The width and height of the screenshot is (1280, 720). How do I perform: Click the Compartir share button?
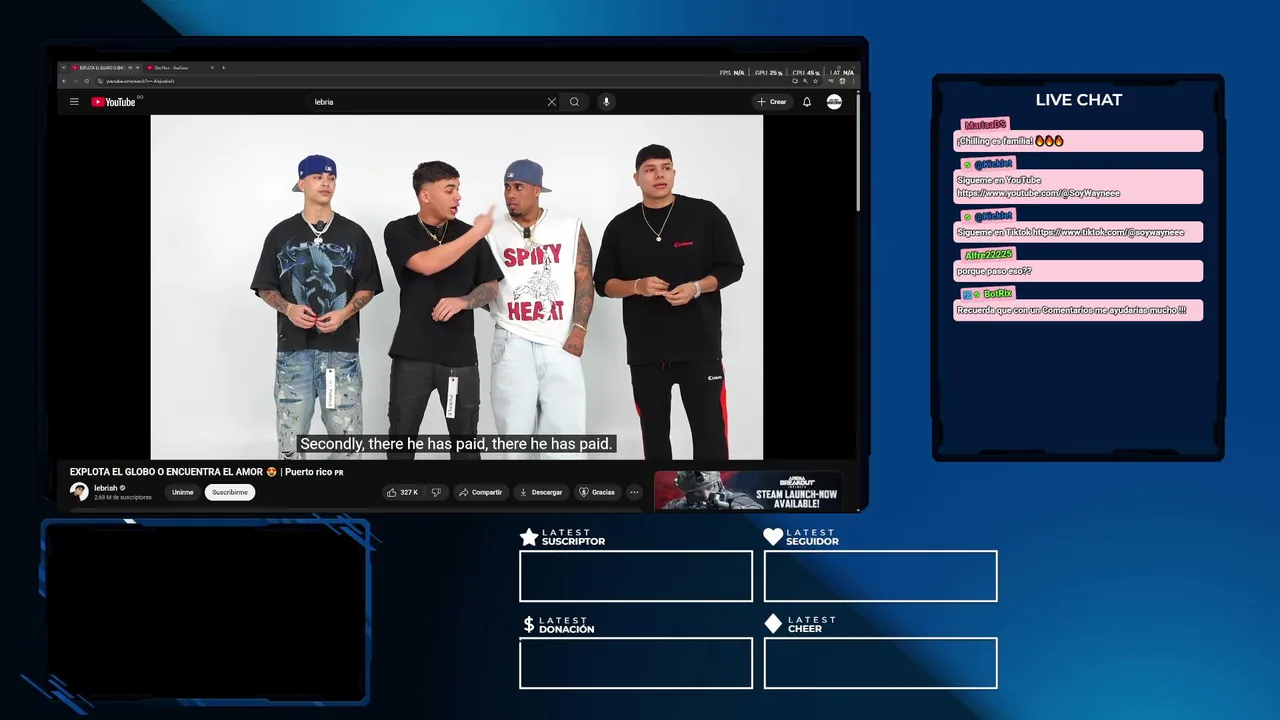tap(480, 492)
